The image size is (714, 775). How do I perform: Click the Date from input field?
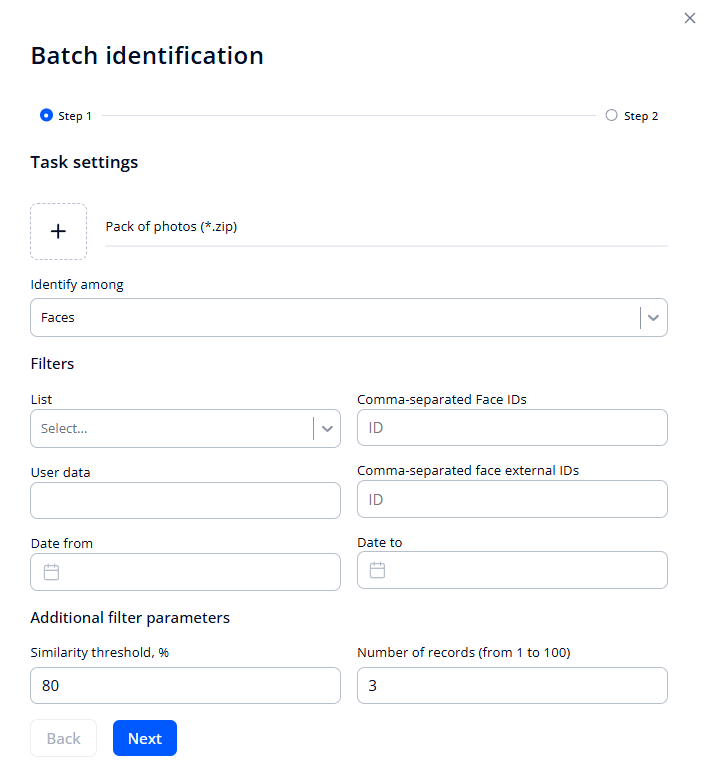[200, 572]
